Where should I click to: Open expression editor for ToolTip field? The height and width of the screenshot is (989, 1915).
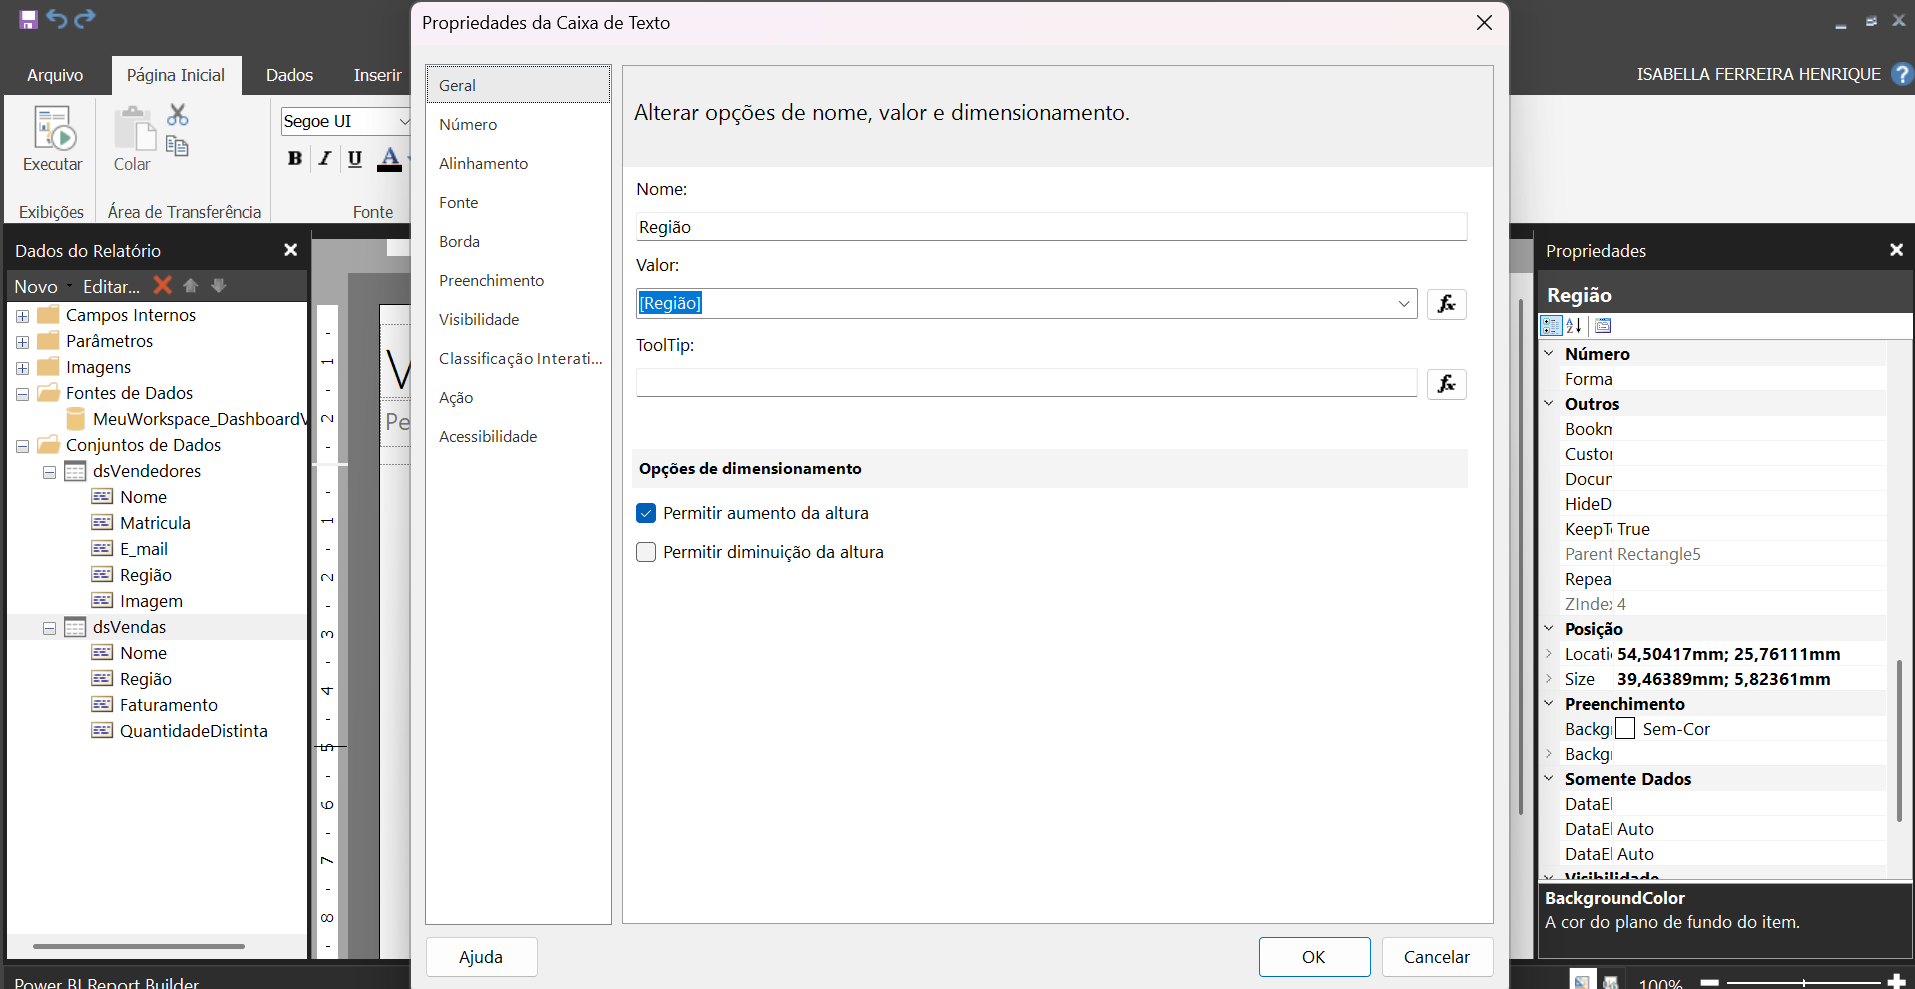(x=1447, y=384)
